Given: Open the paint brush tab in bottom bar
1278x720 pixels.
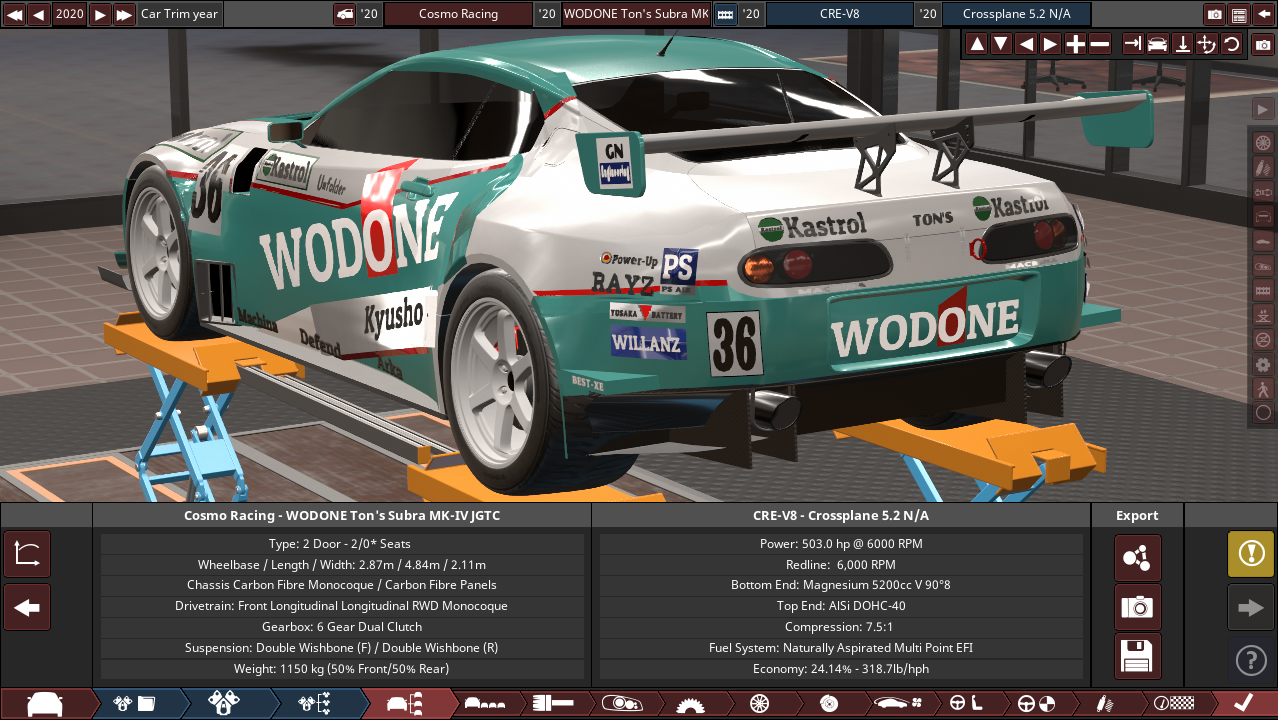Looking at the screenshot, I should (553, 704).
